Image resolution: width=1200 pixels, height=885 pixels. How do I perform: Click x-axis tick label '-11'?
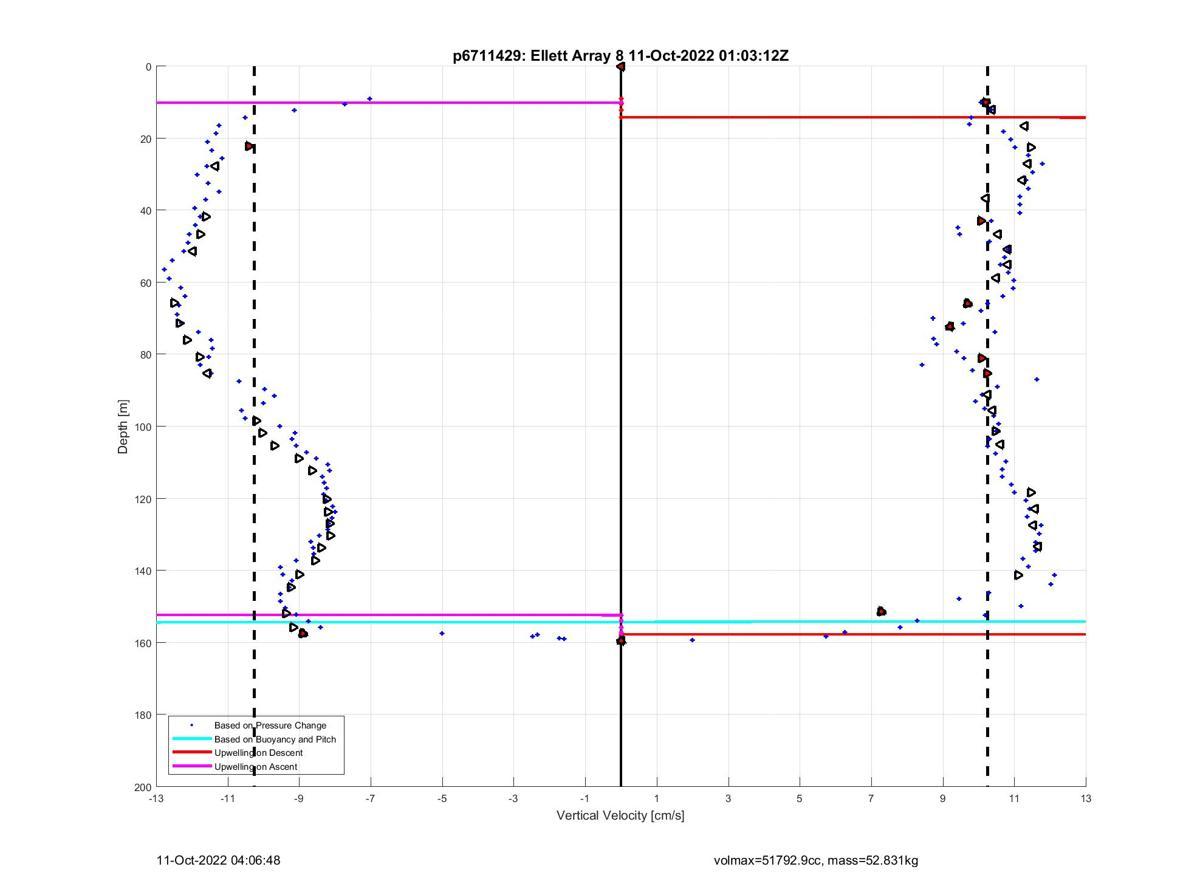(x=227, y=798)
